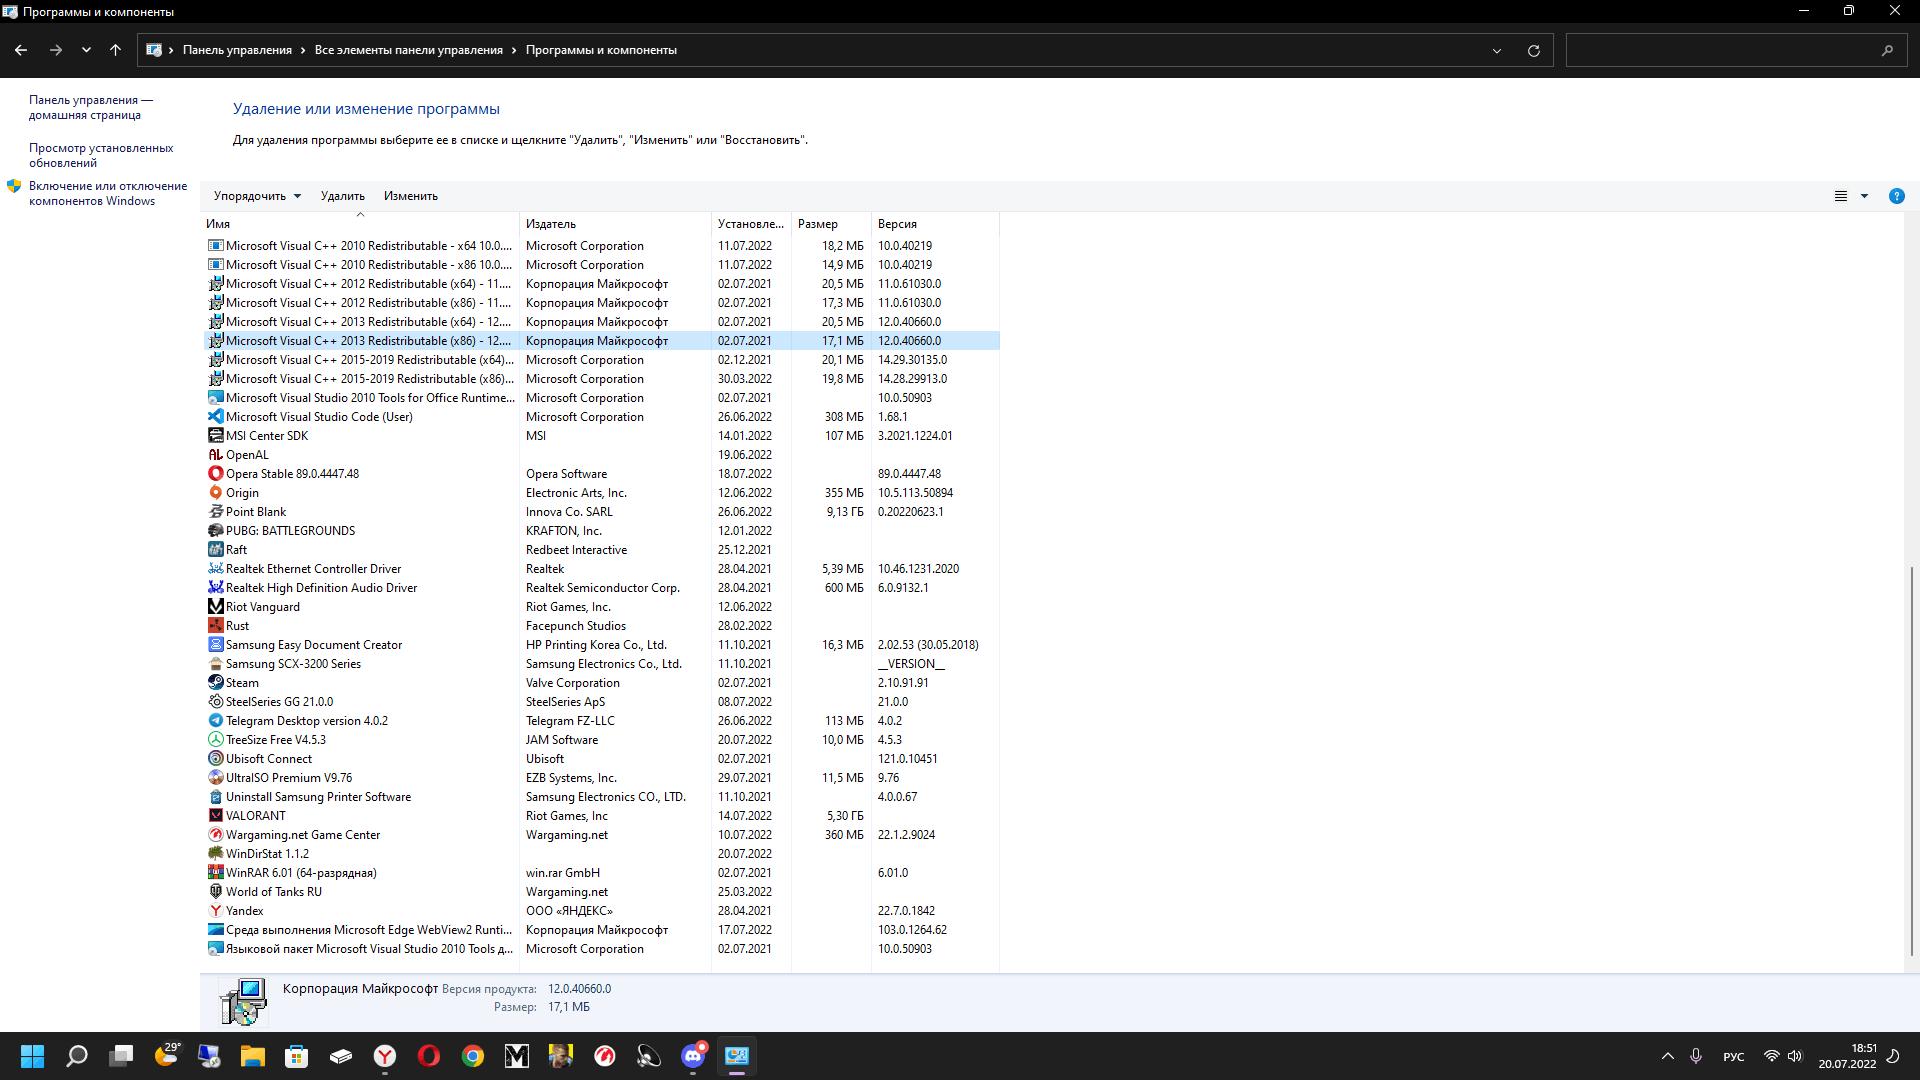Image resolution: width=1920 pixels, height=1080 pixels.
Task: Open Включение или отключение компонентов Windows
Action: pyautogui.click(x=107, y=193)
